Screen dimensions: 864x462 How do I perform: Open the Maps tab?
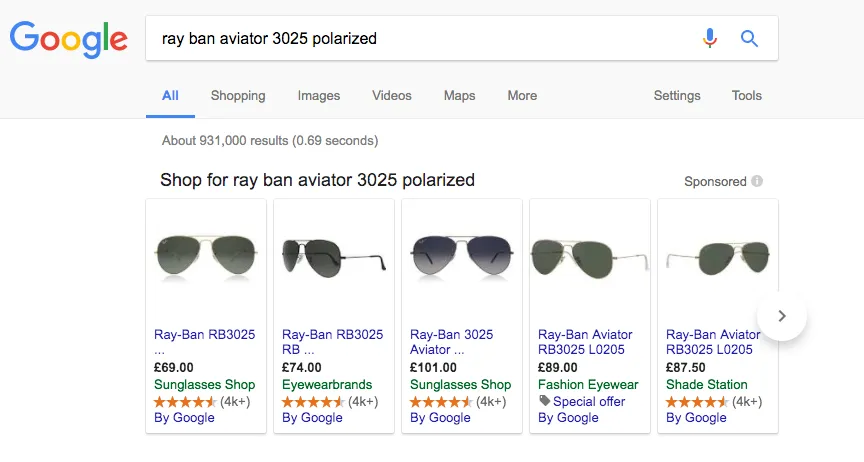click(460, 95)
